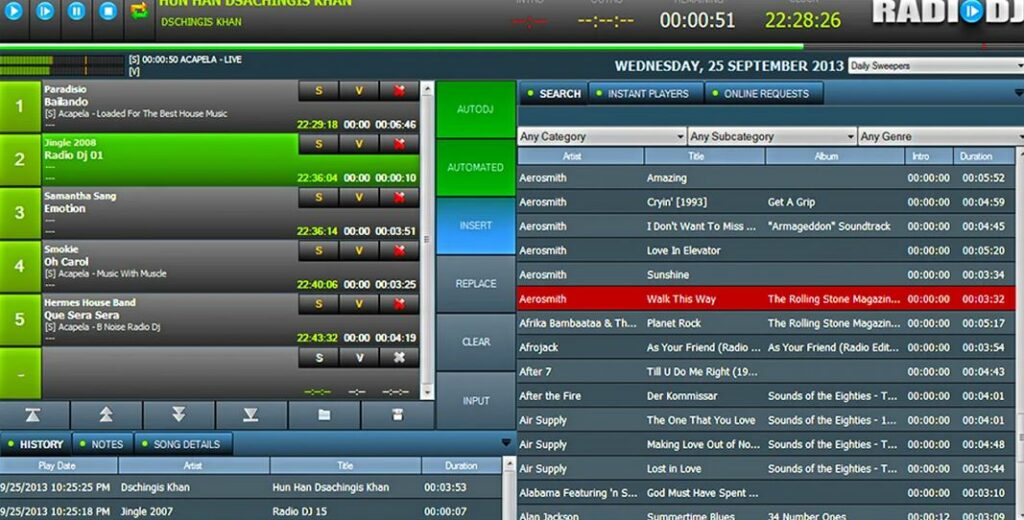Image resolution: width=1024 pixels, height=520 pixels.
Task: Click the green-yellow loop arrows icon
Action: tap(139, 11)
